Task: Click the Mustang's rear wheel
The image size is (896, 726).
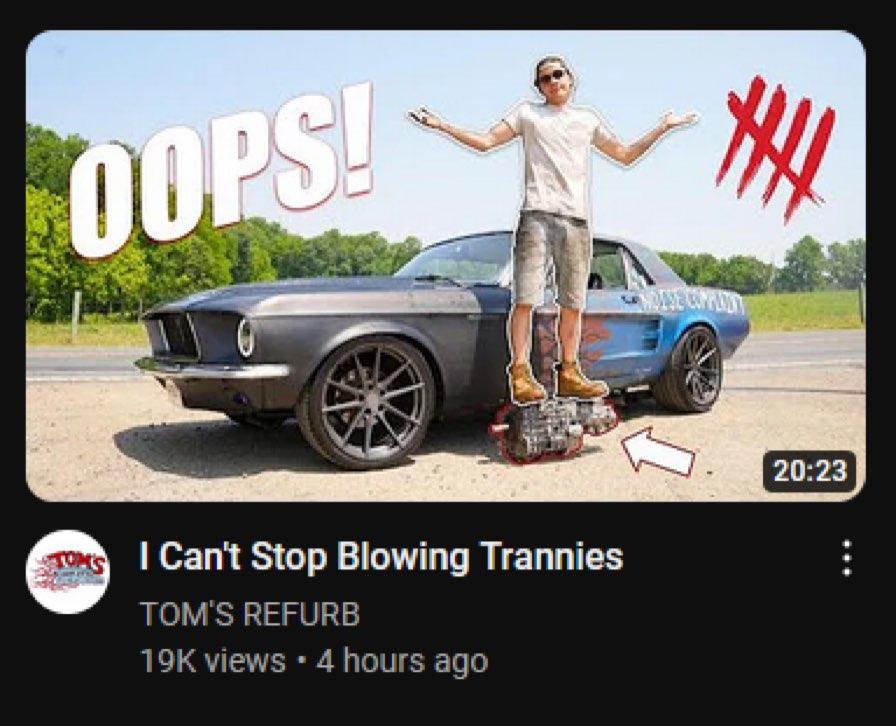Action: [x=689, y=369]
